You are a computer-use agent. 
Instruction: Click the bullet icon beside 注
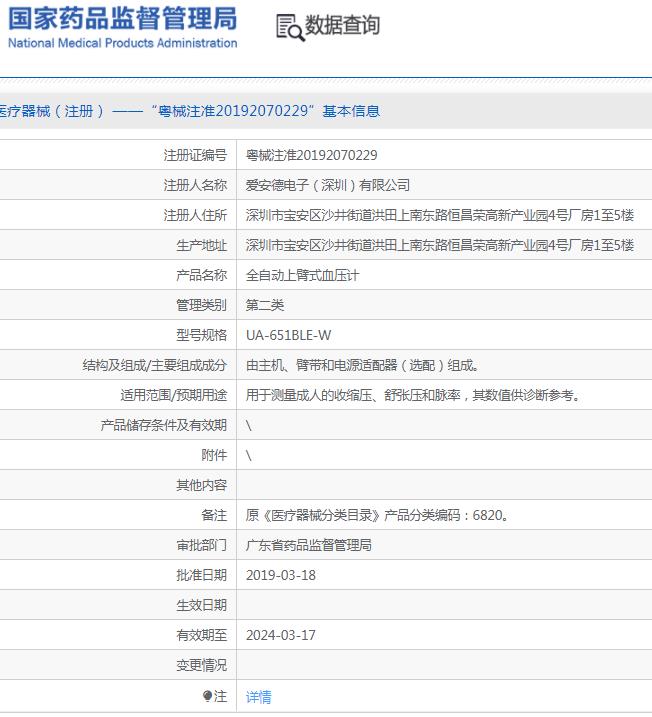(x=208, y=696)
